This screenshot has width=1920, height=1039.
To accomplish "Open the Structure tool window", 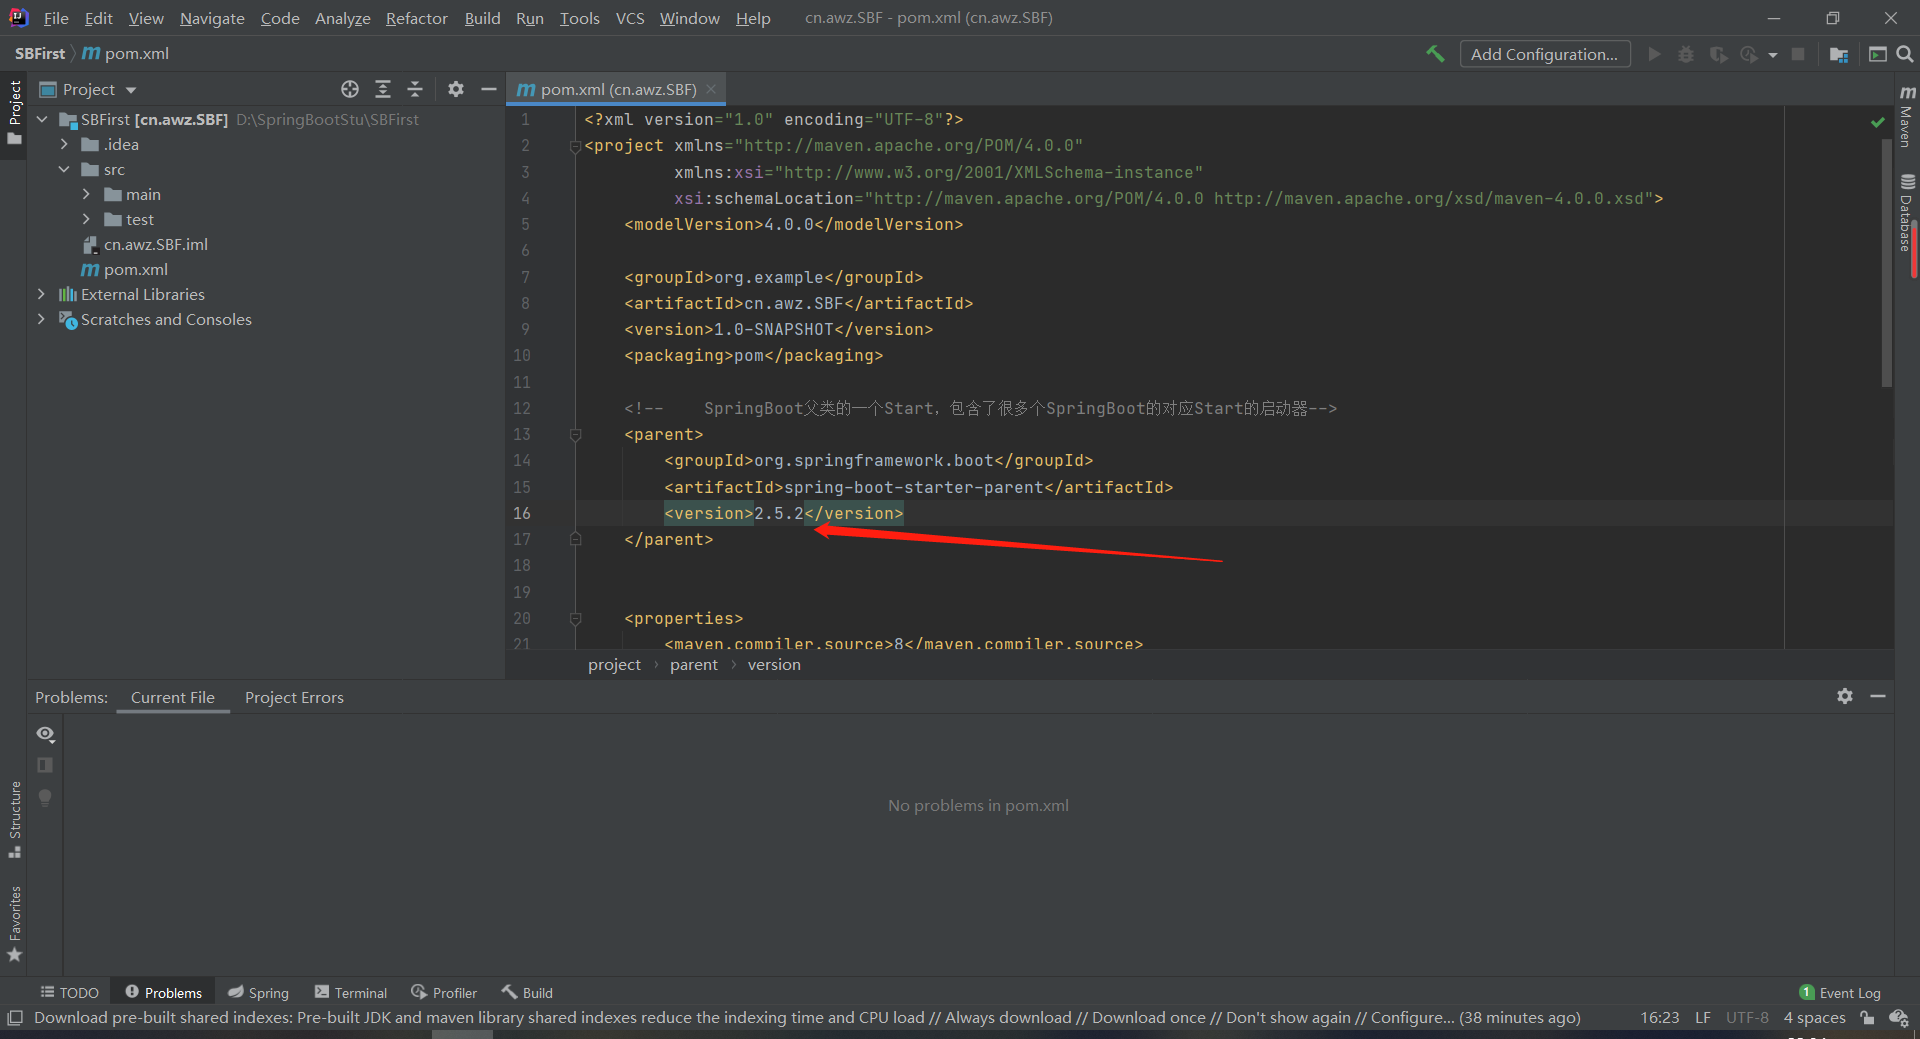I will pyautogui.click(x=14, y=819).
